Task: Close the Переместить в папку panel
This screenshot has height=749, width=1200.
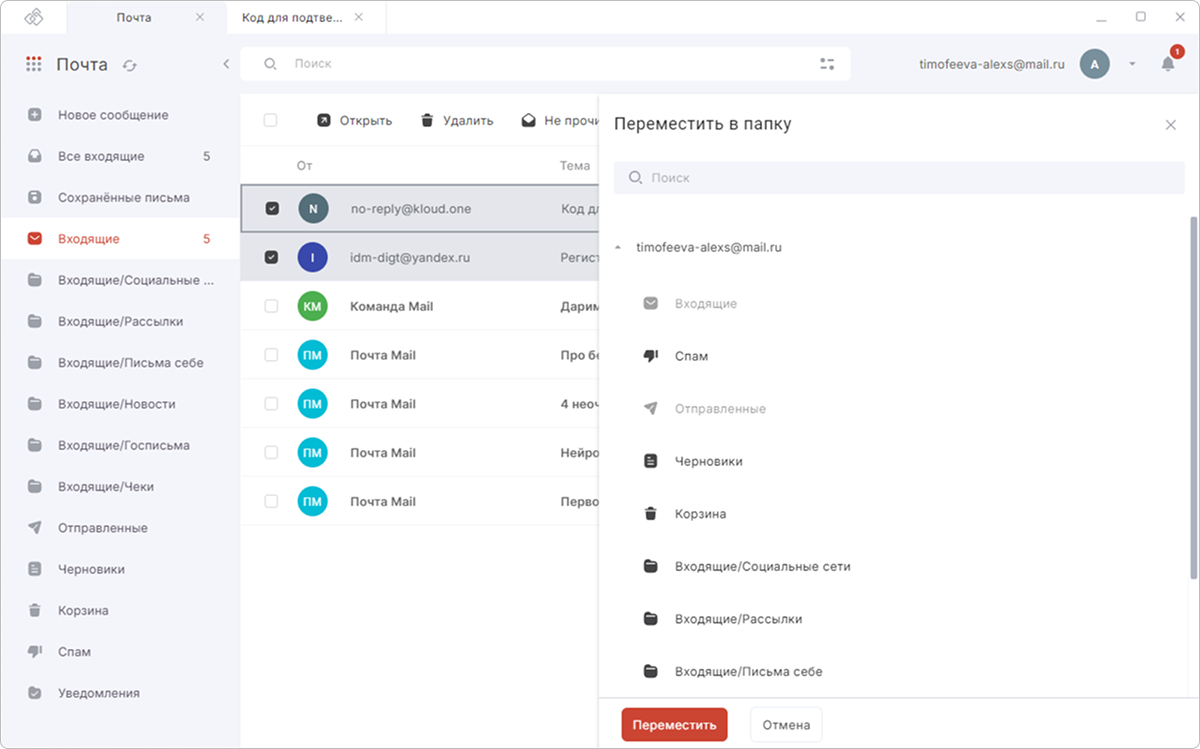Action: pyautogui.click(x=1171, y=125)
